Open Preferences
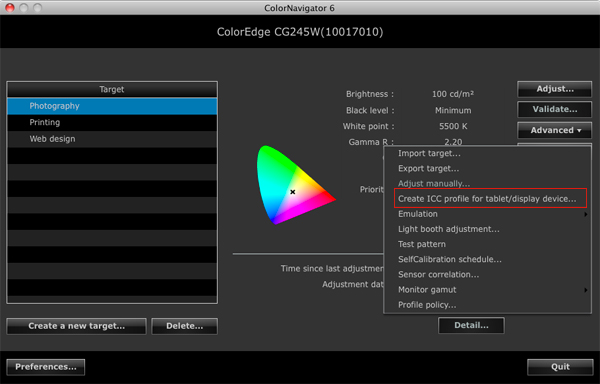Viewport: 600px width, 384px height. [46, 367]
